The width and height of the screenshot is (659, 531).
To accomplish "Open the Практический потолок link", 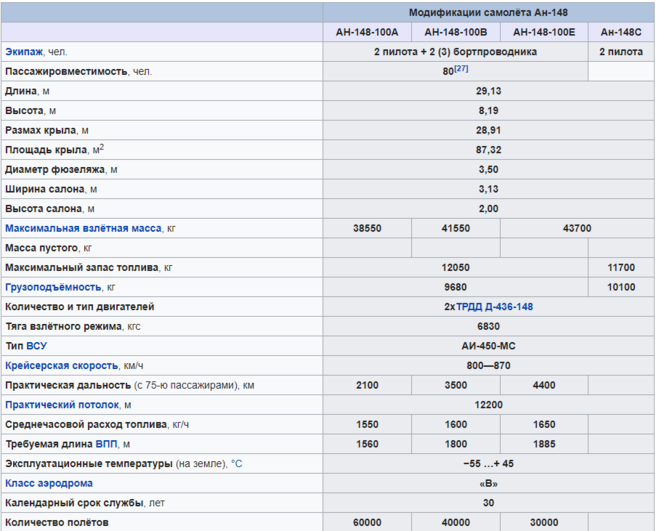I will pyautogui.click(x=62, y=405).
